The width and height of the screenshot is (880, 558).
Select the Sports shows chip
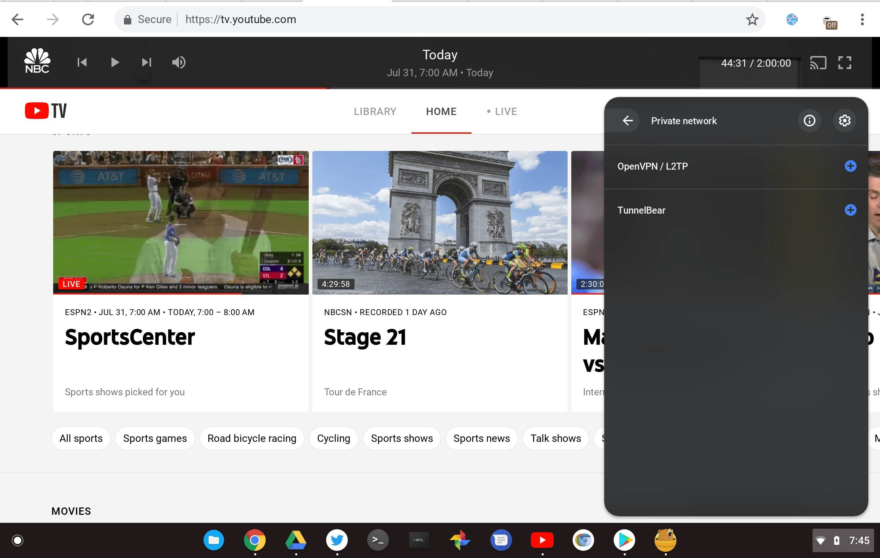(x=402, y=438)
